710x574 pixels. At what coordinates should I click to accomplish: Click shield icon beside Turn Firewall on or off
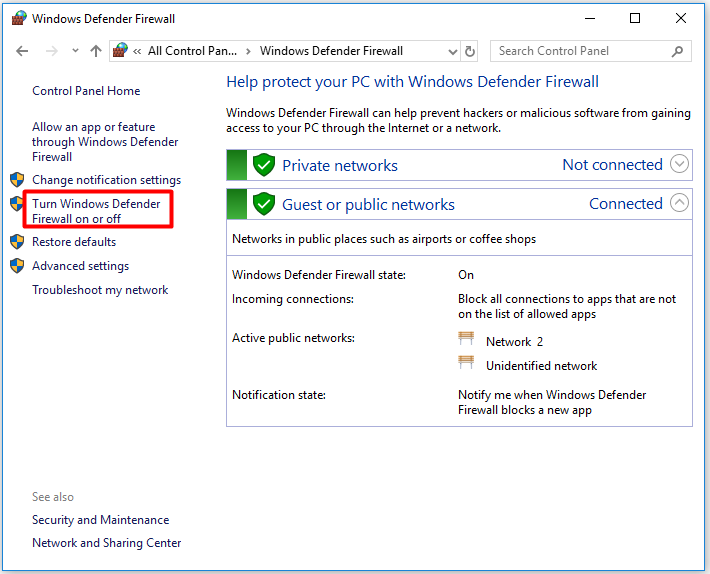click(x=16, y=204)
